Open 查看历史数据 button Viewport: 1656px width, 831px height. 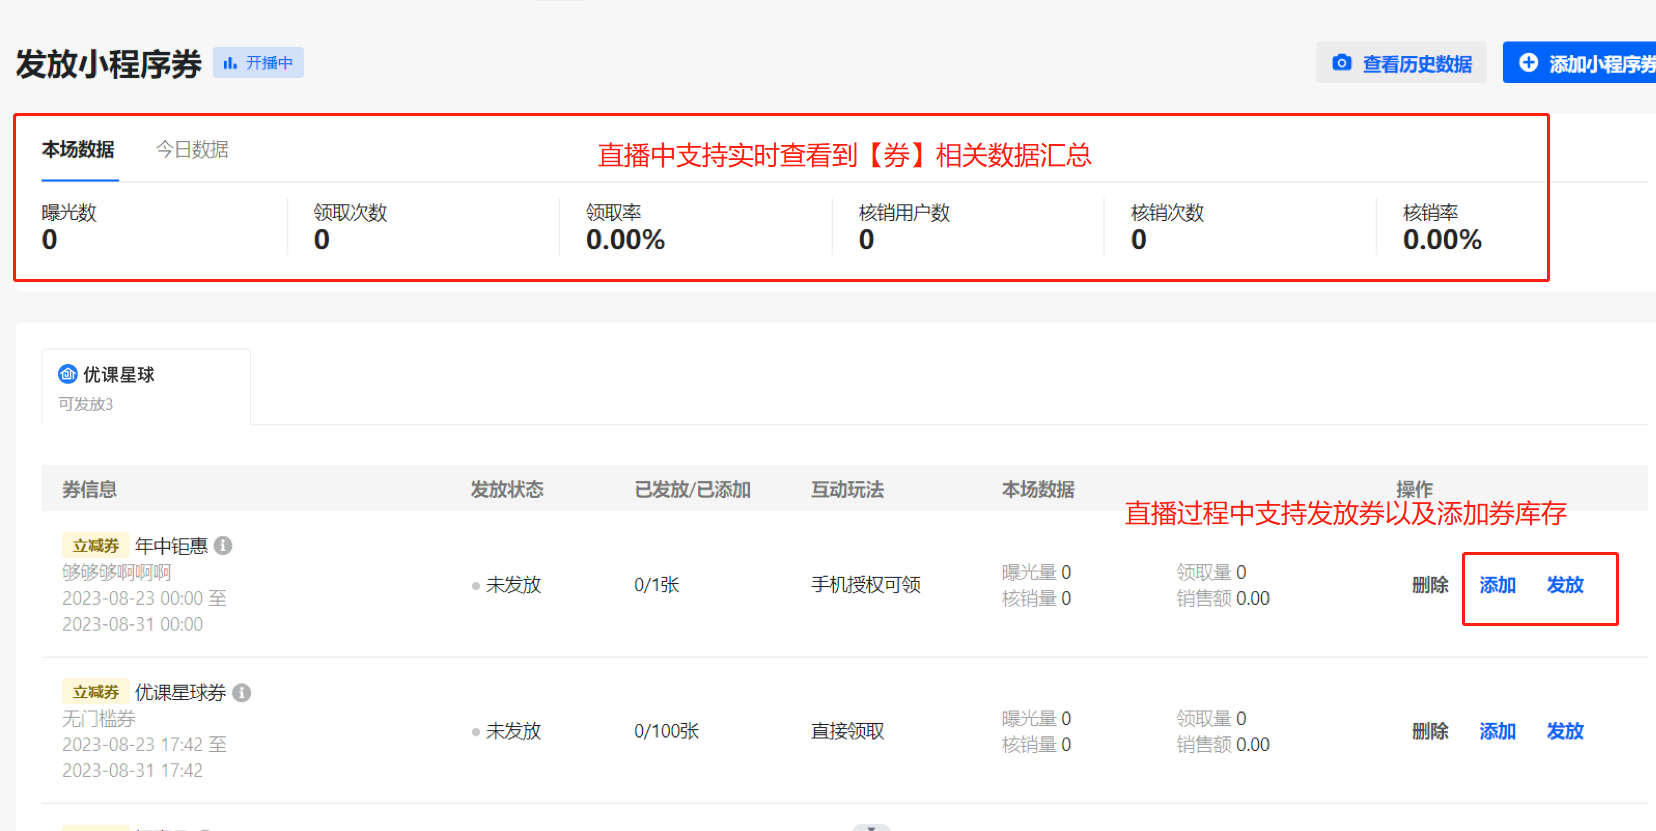[1401, 63]
